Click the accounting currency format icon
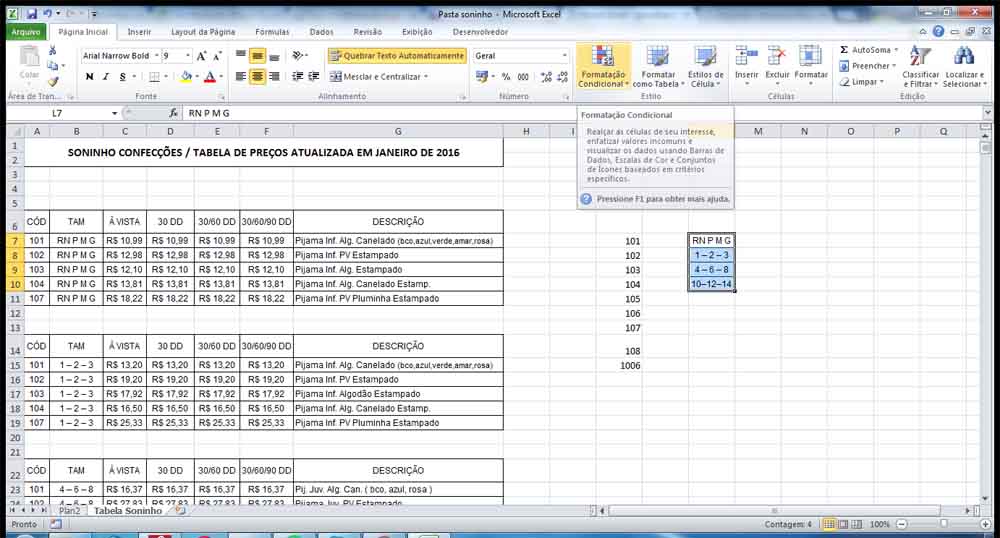This screenshot has height=538, width=1000. pos(482,76)
